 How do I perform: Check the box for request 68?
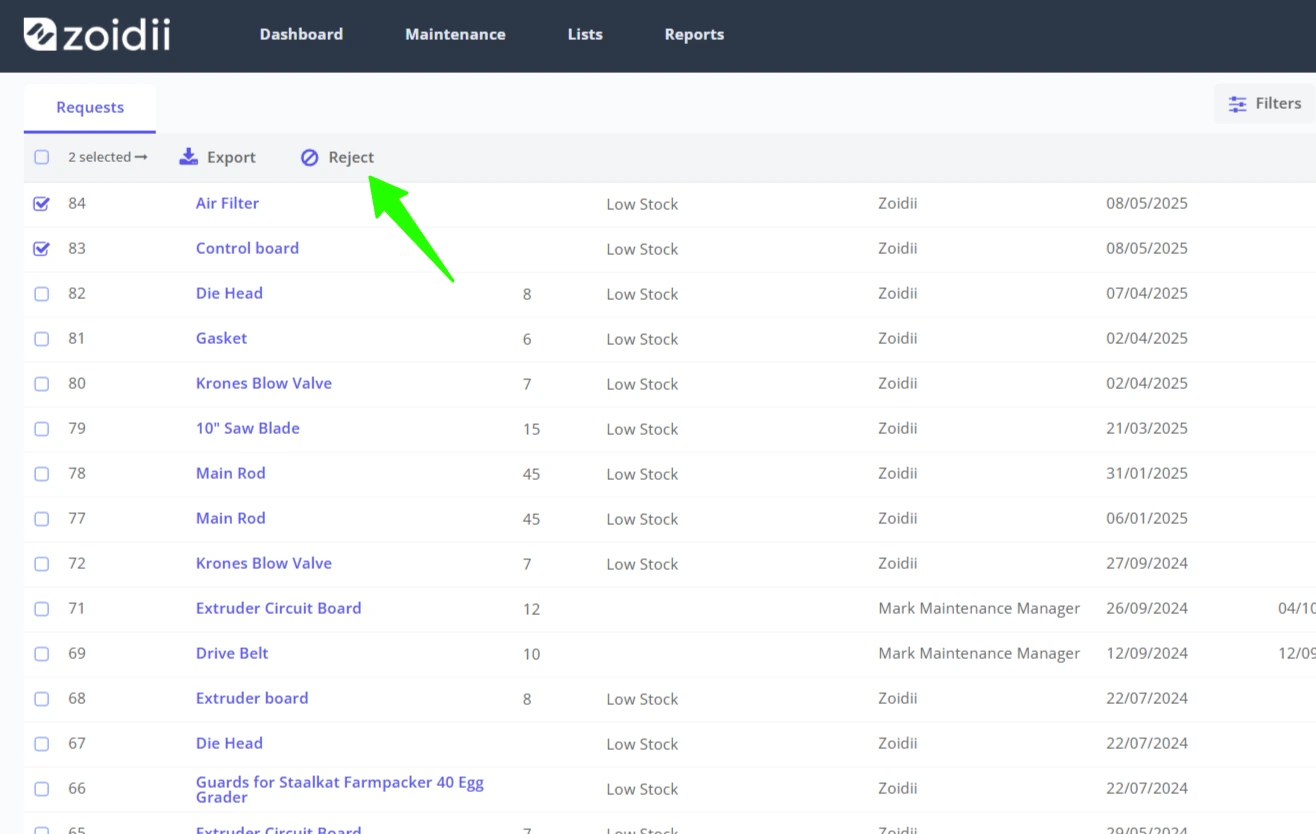(x=41, y=699)
